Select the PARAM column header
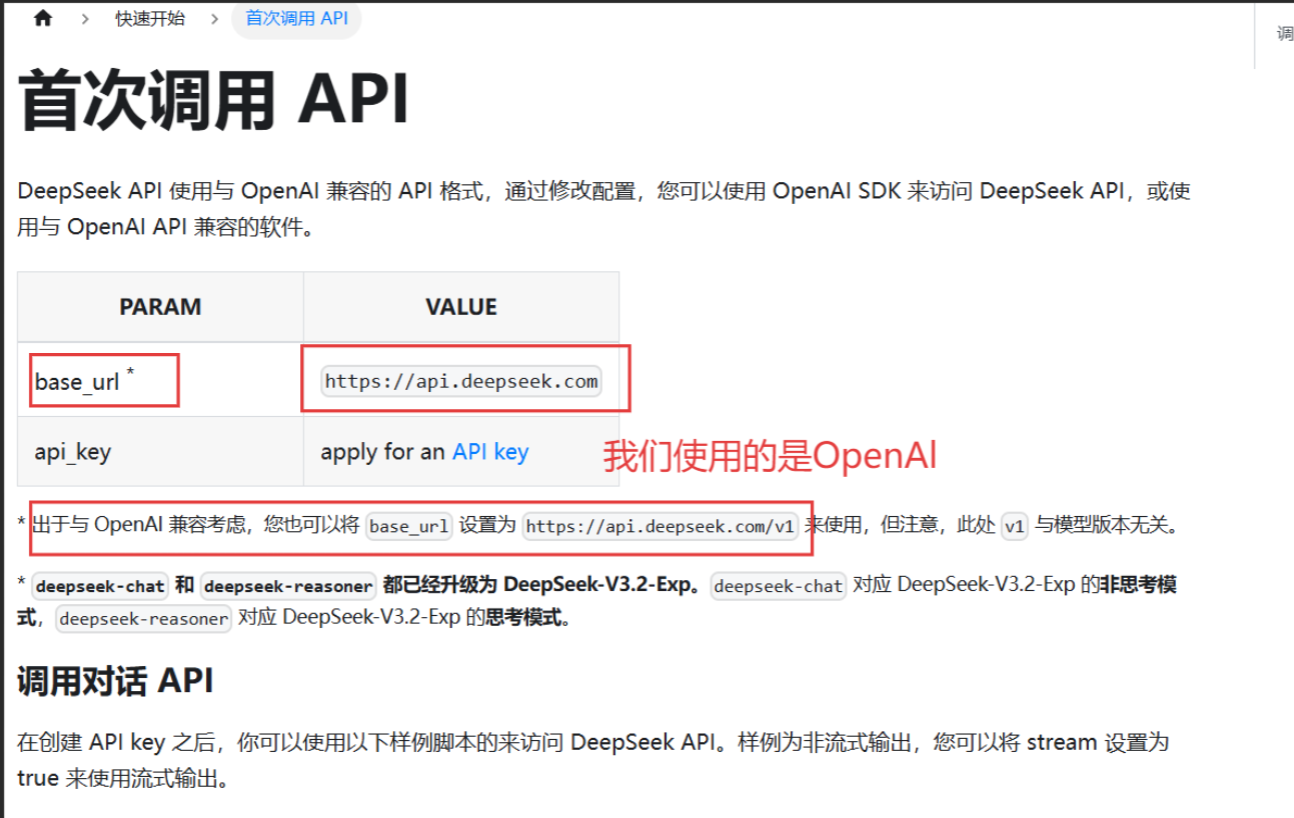 click(160, 307)
